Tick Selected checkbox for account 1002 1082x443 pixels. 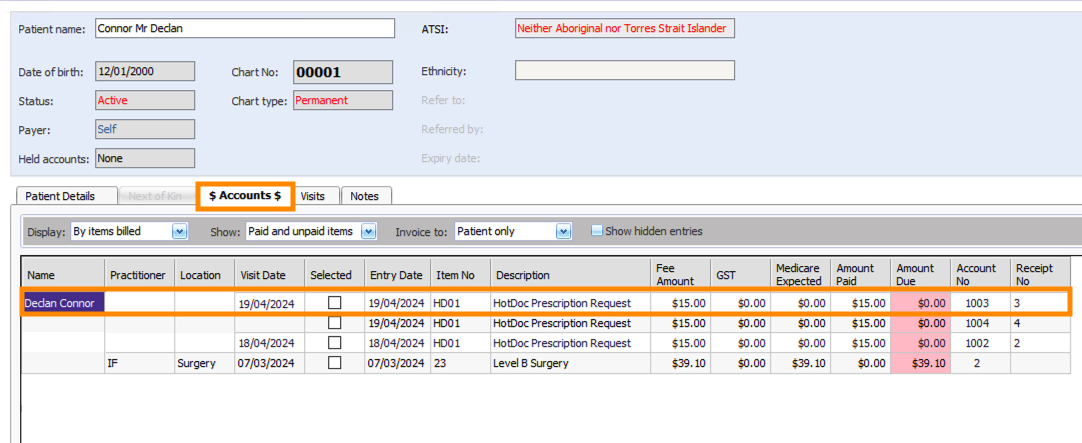[x=335, y=343]
